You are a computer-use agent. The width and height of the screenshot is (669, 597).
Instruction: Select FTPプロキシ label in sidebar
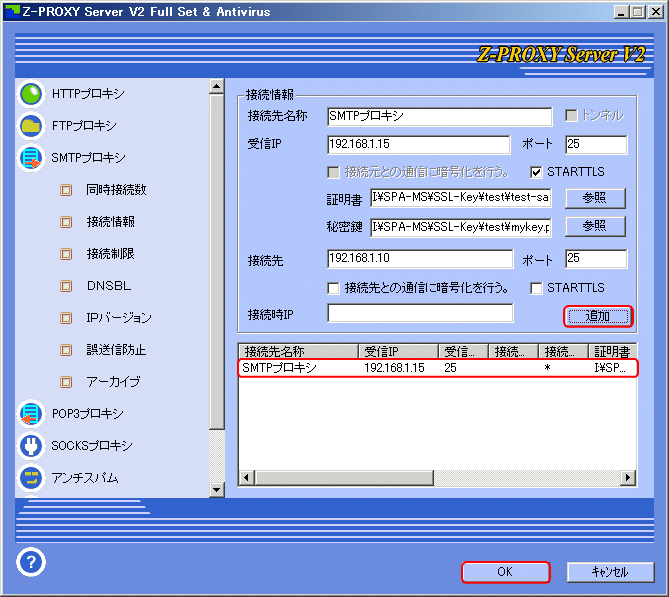click(x=84, y=125)
